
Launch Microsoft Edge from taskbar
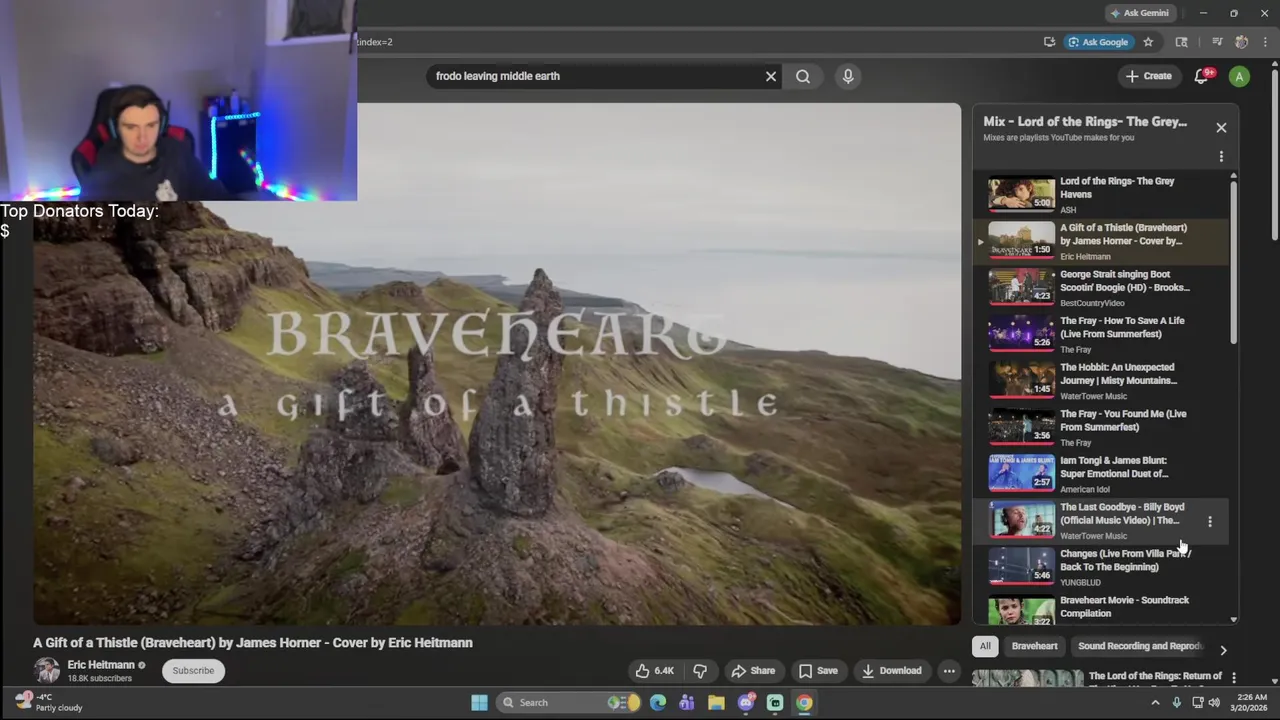pos(658,702)
